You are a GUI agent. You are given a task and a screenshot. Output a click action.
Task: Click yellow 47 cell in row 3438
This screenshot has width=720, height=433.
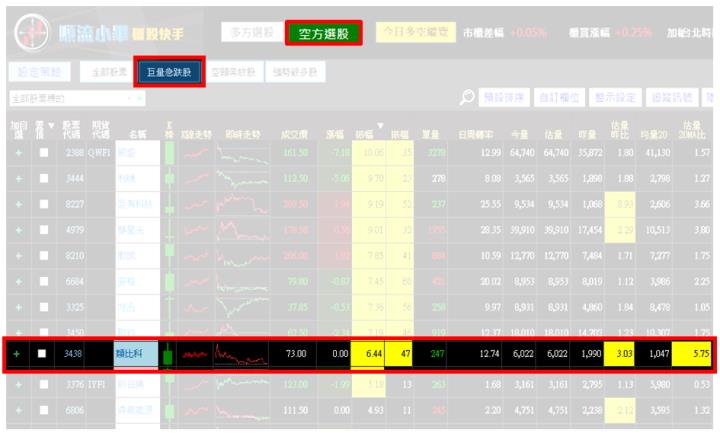(x=399, y=354)
